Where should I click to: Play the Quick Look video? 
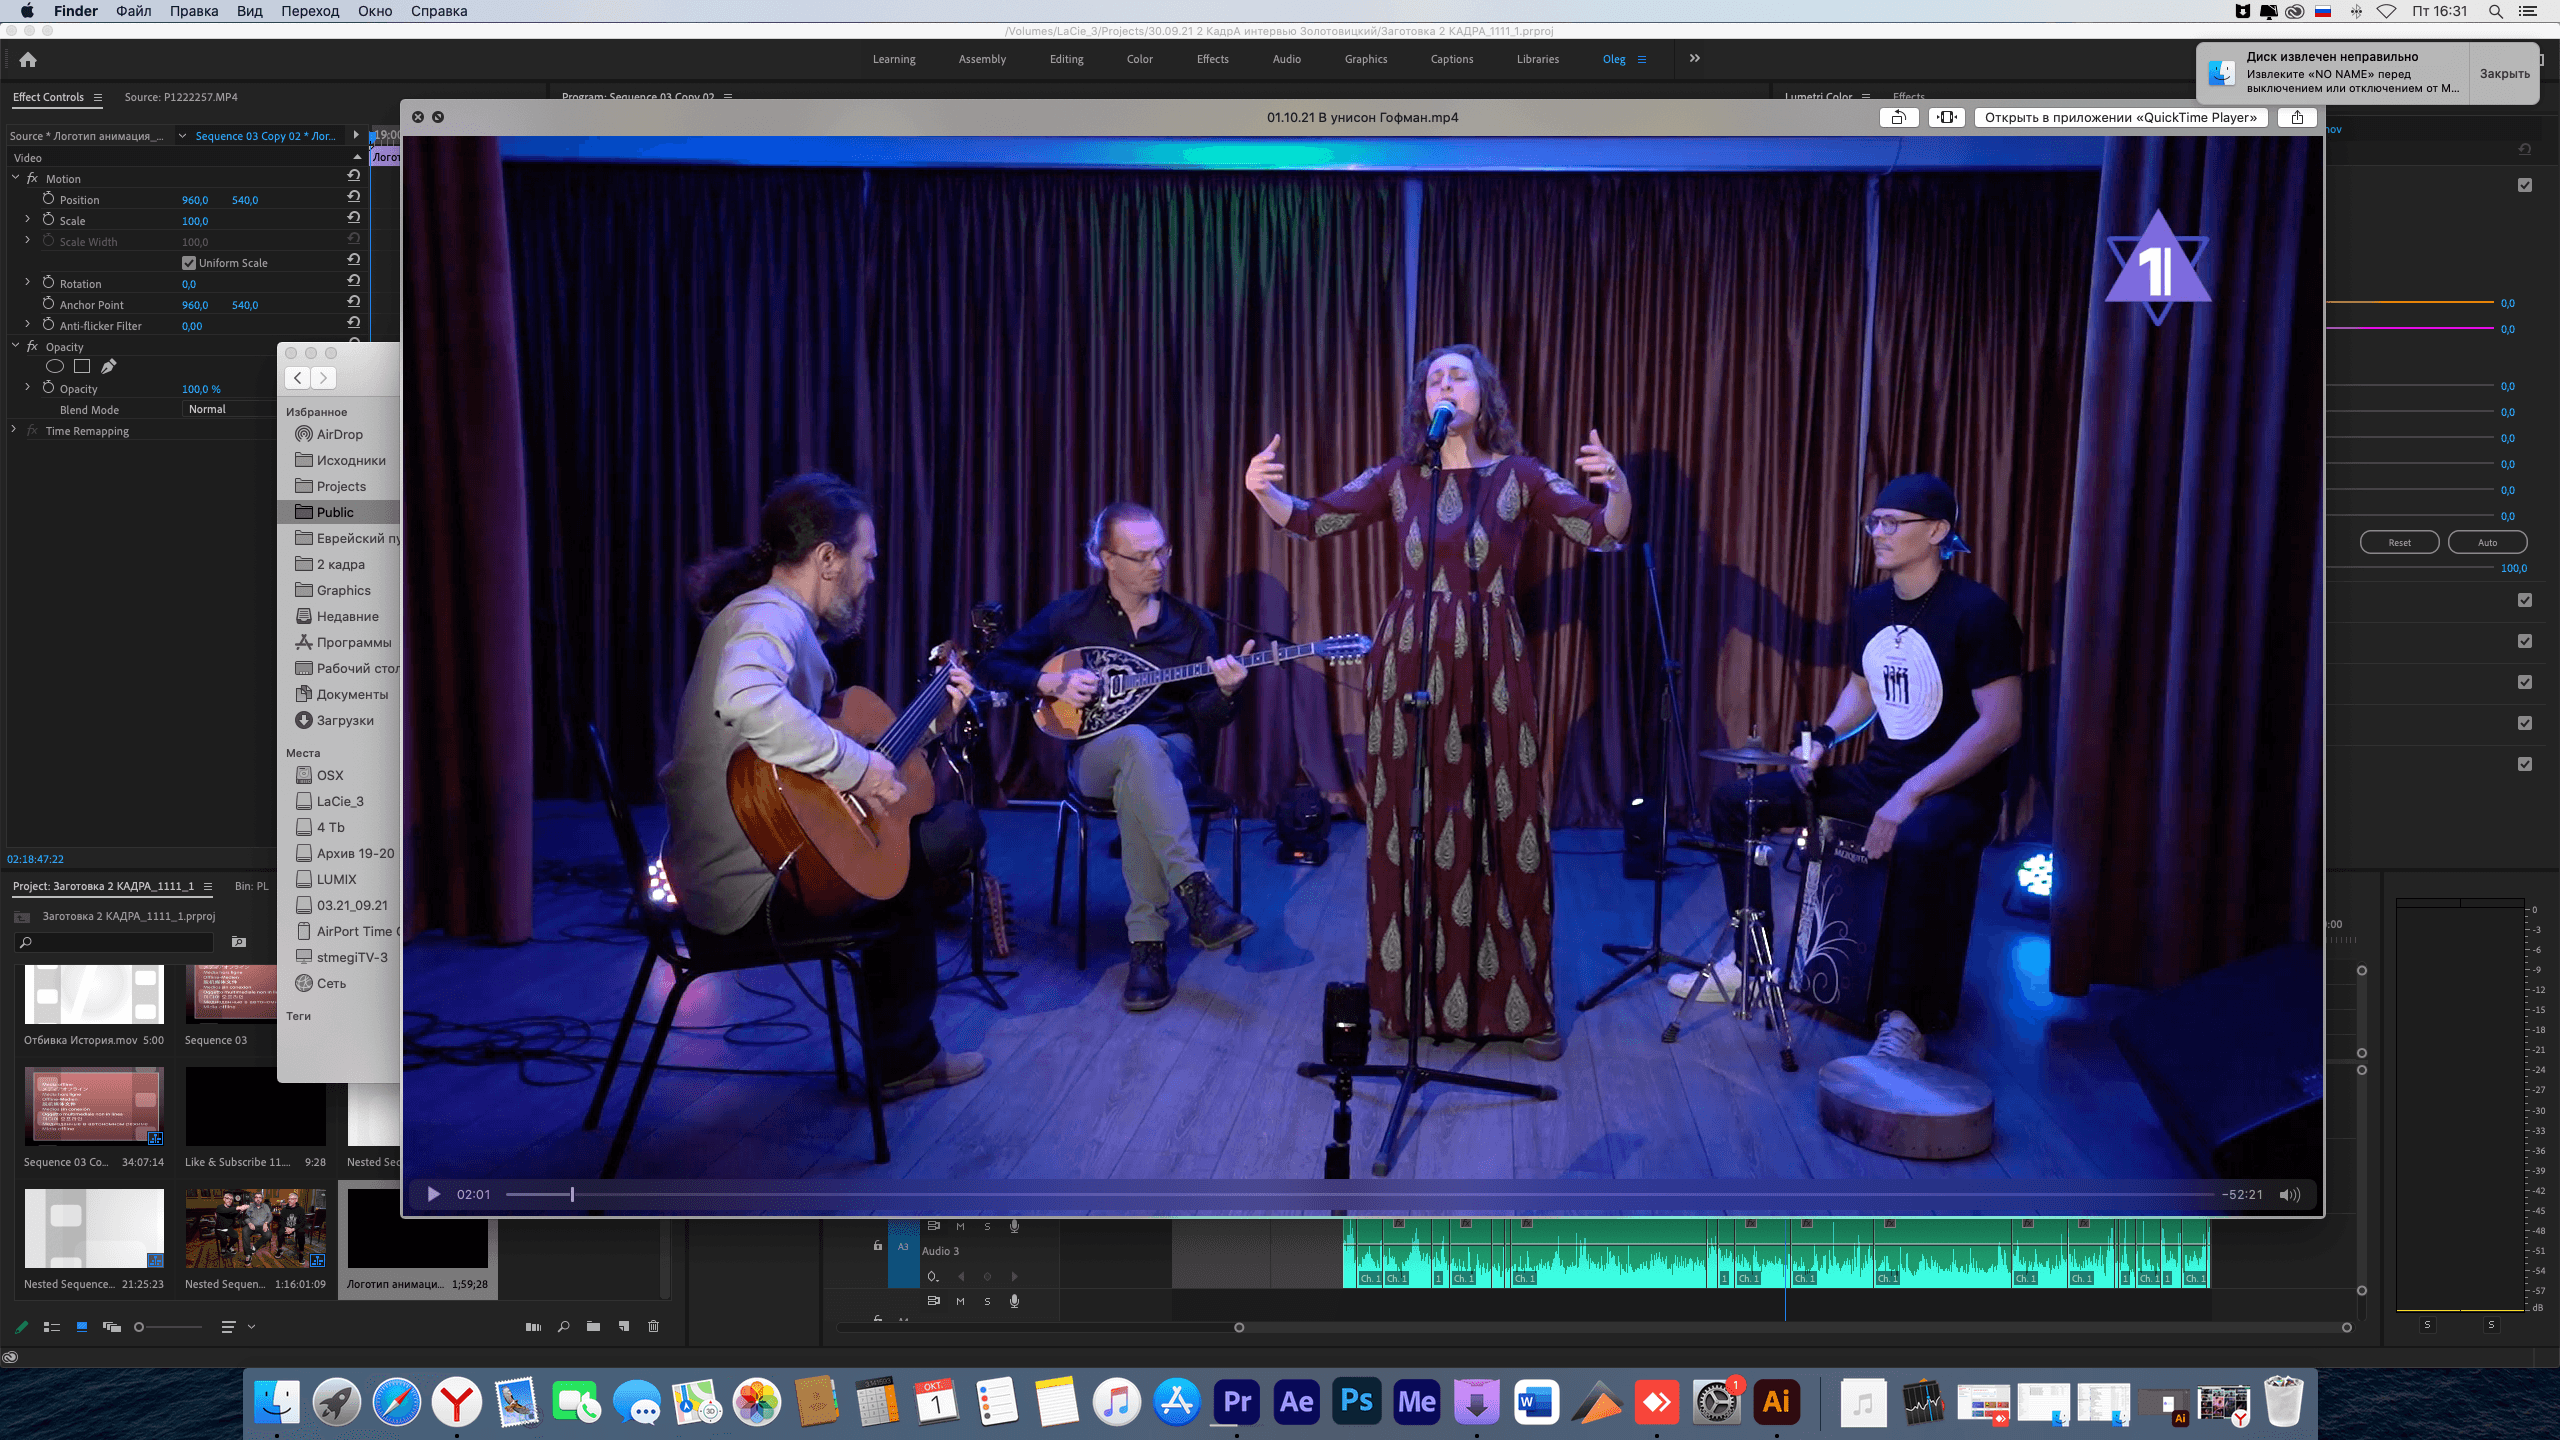click(x=434, y=1194)
